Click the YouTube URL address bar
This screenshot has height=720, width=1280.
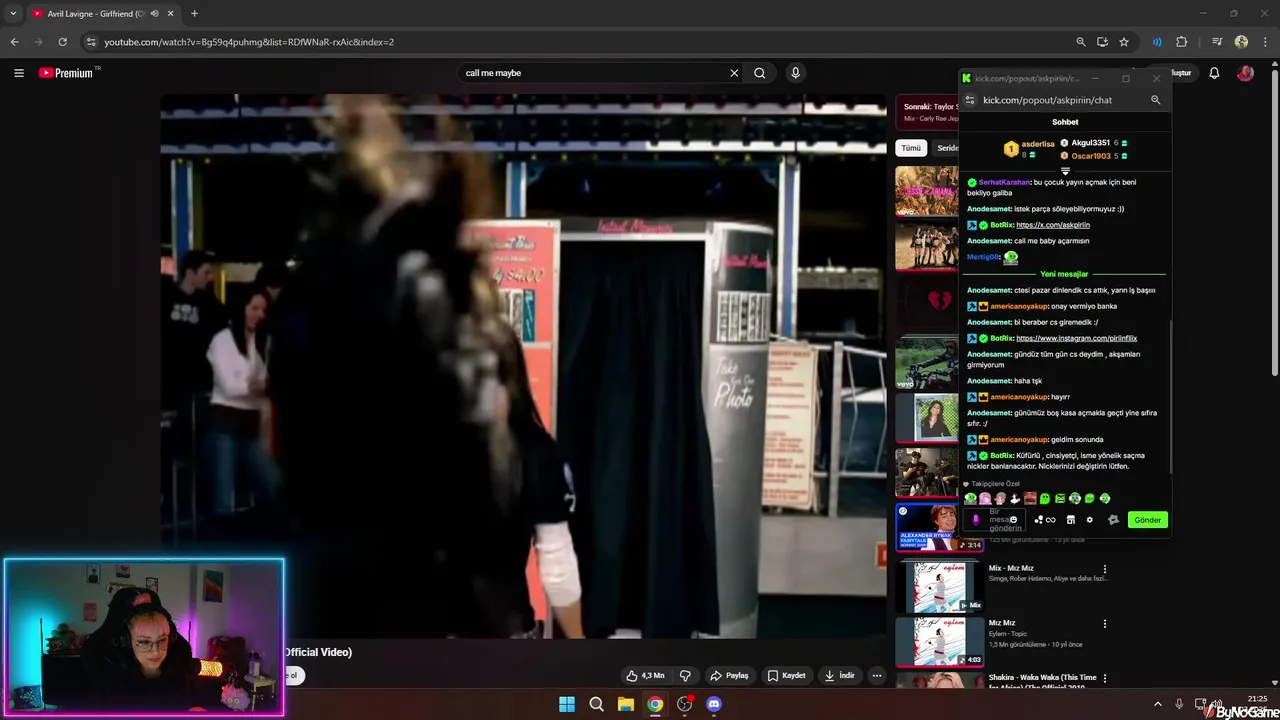580,42
